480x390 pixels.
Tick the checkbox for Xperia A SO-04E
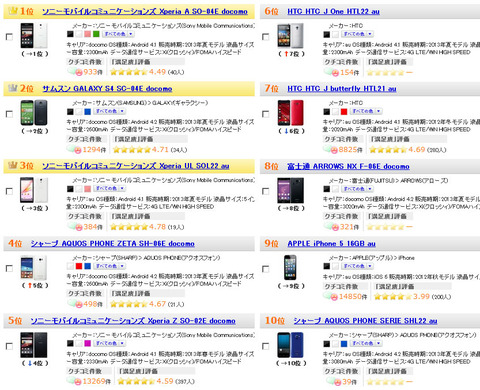click(9, 37)
